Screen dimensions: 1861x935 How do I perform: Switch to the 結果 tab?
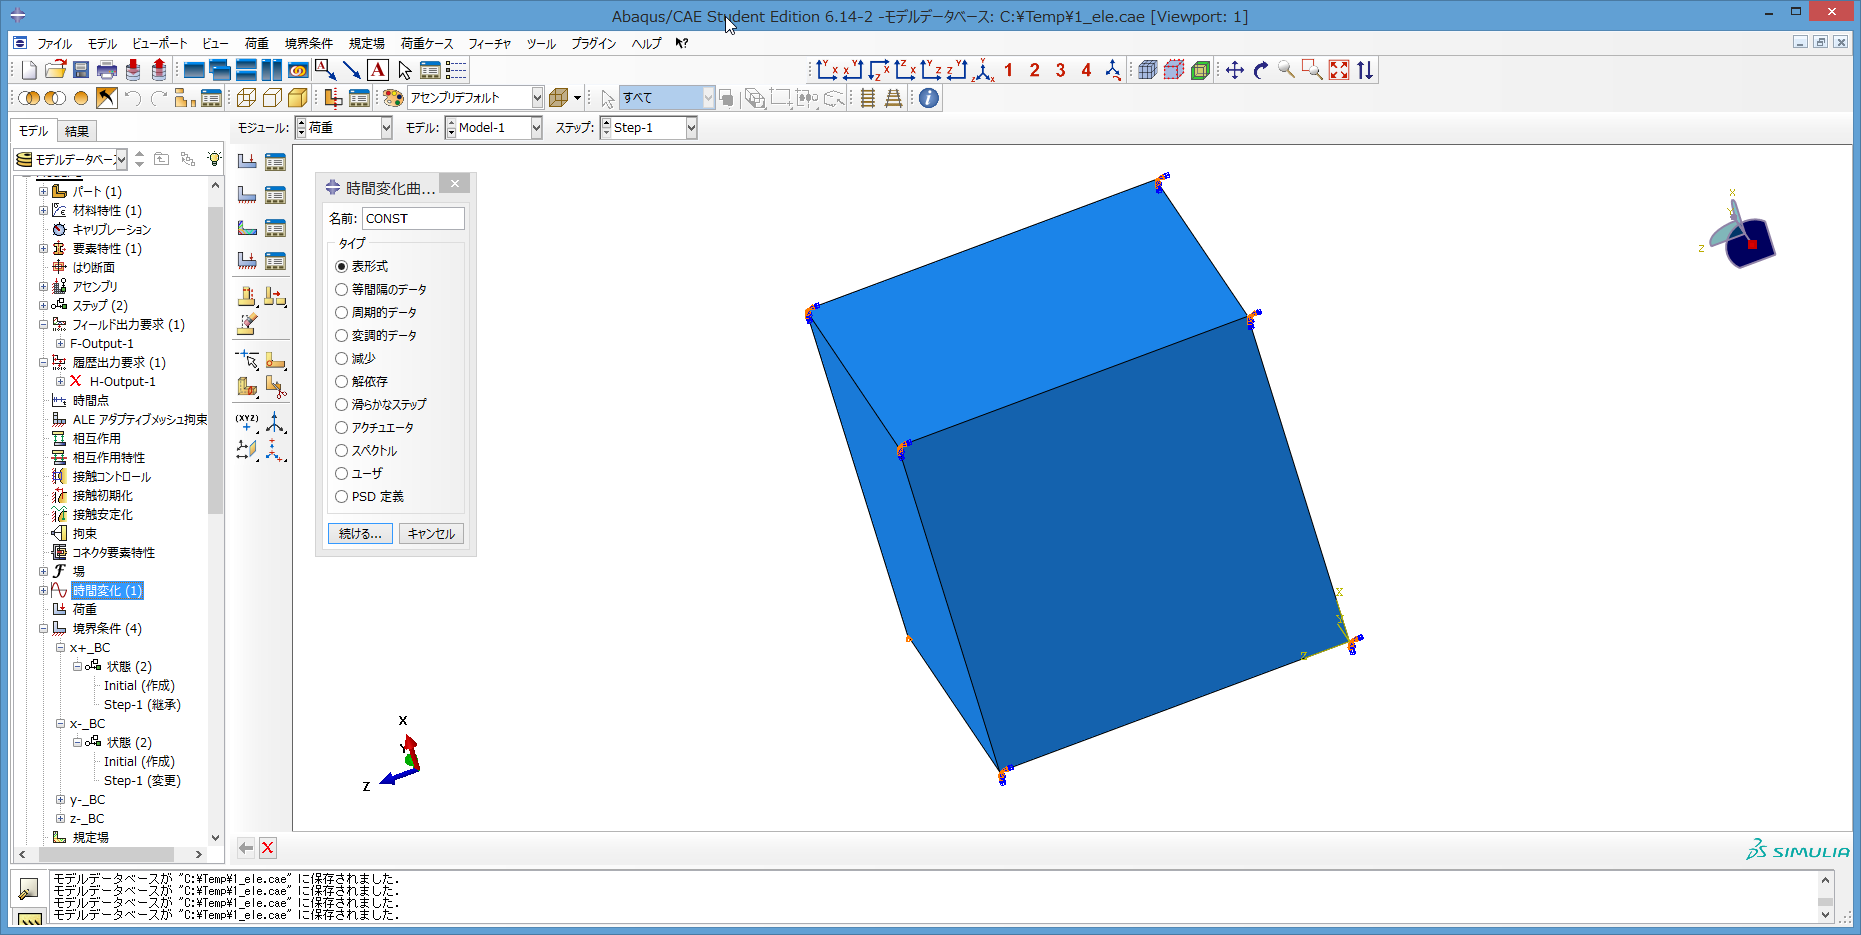tap(76, 131)
